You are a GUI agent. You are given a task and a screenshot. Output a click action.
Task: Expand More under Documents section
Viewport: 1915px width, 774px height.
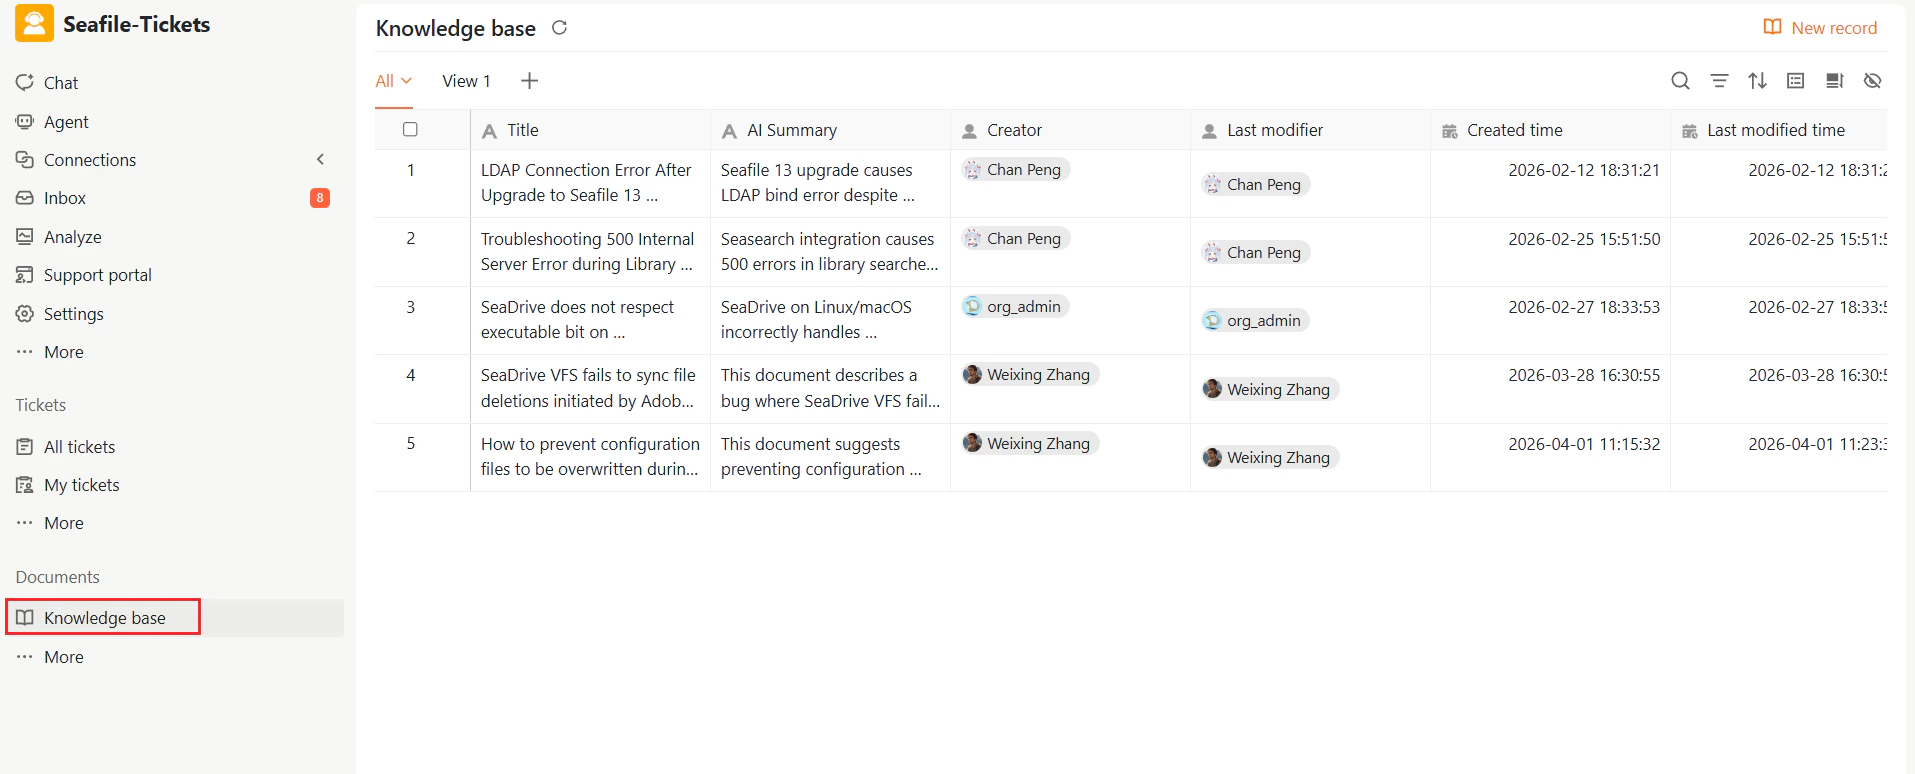[50, 657]
